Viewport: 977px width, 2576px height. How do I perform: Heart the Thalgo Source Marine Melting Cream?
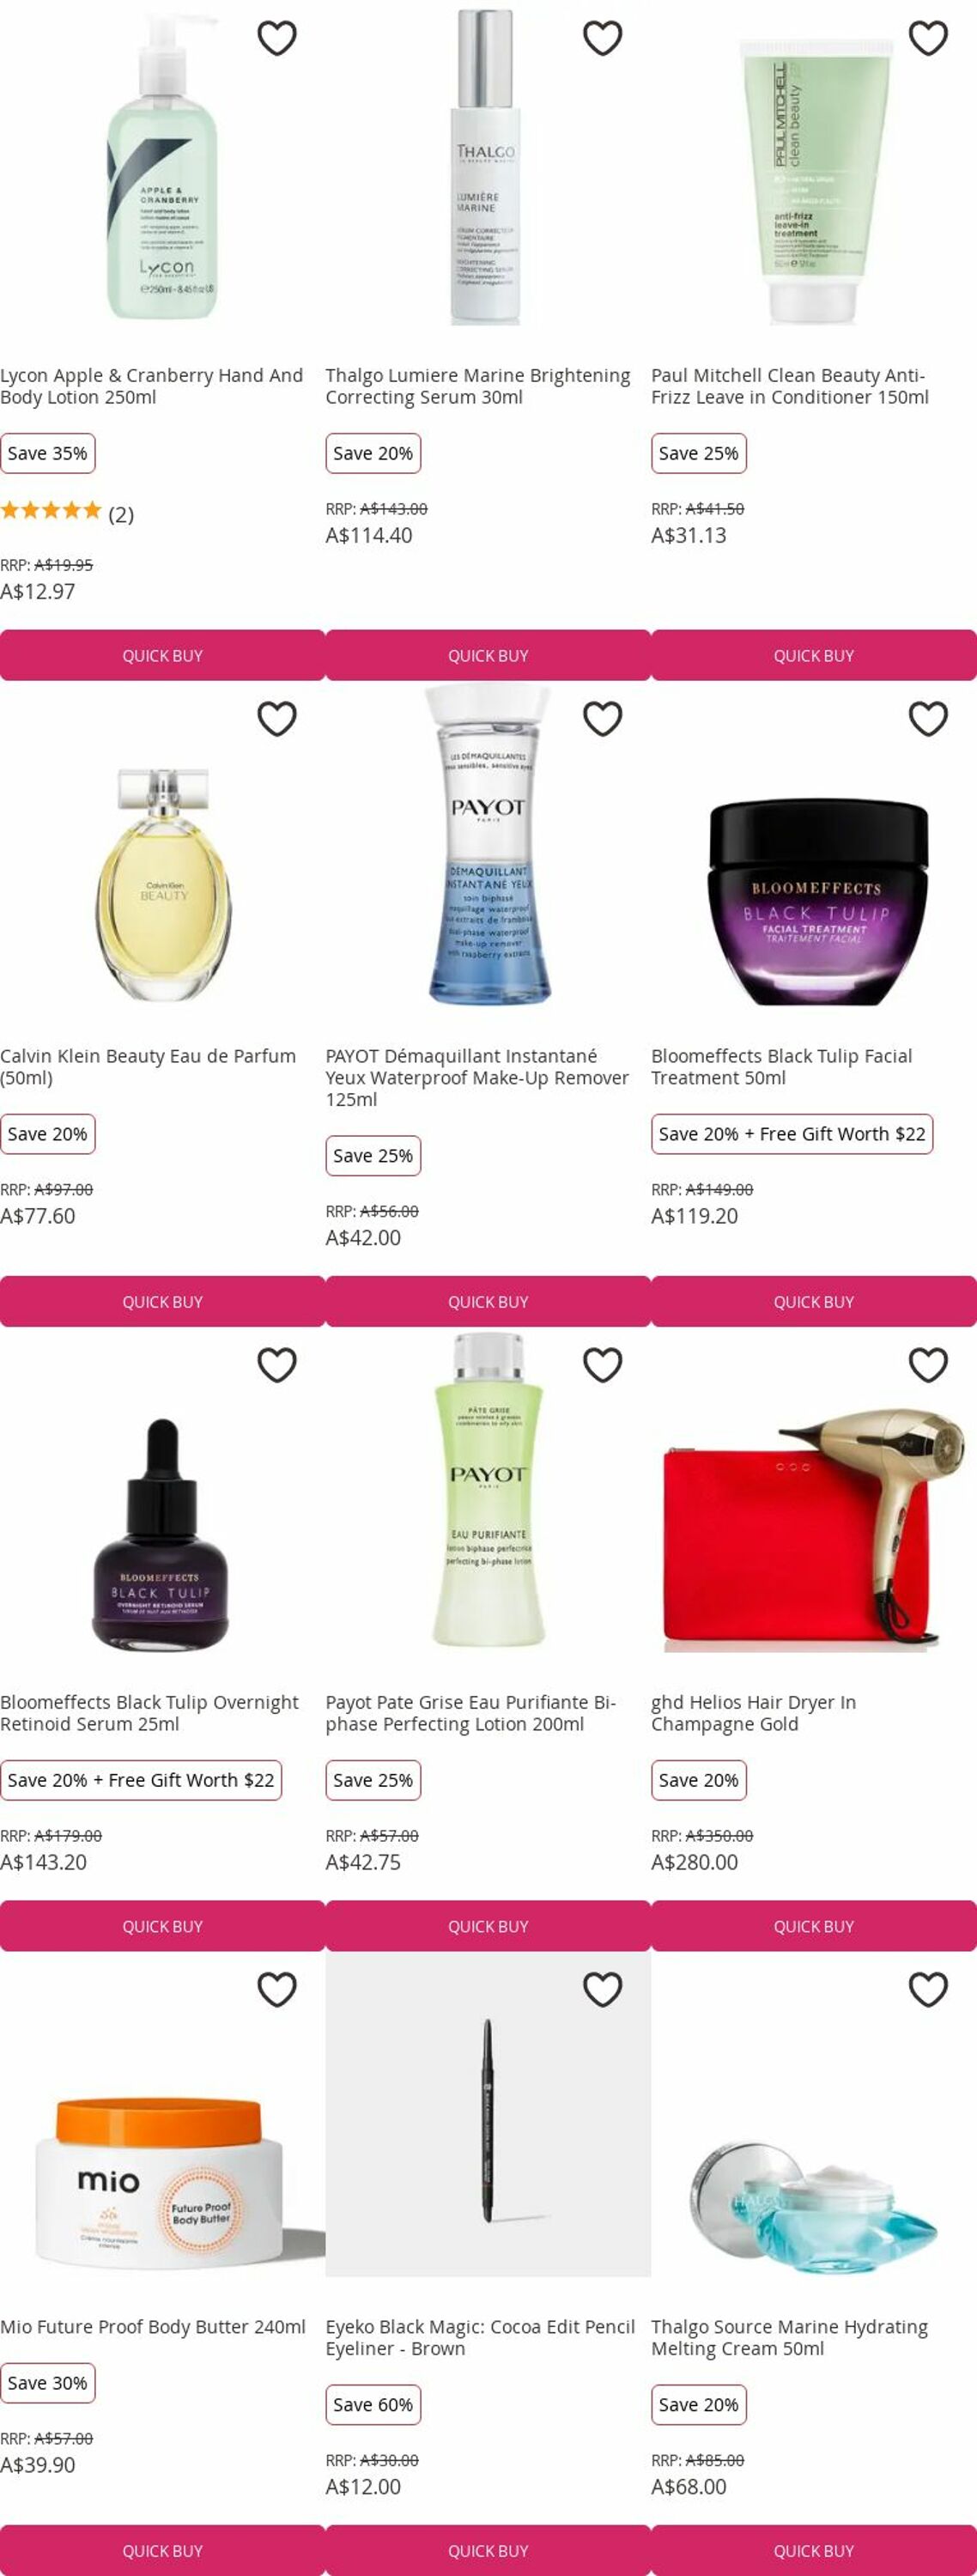[928, 1990]
